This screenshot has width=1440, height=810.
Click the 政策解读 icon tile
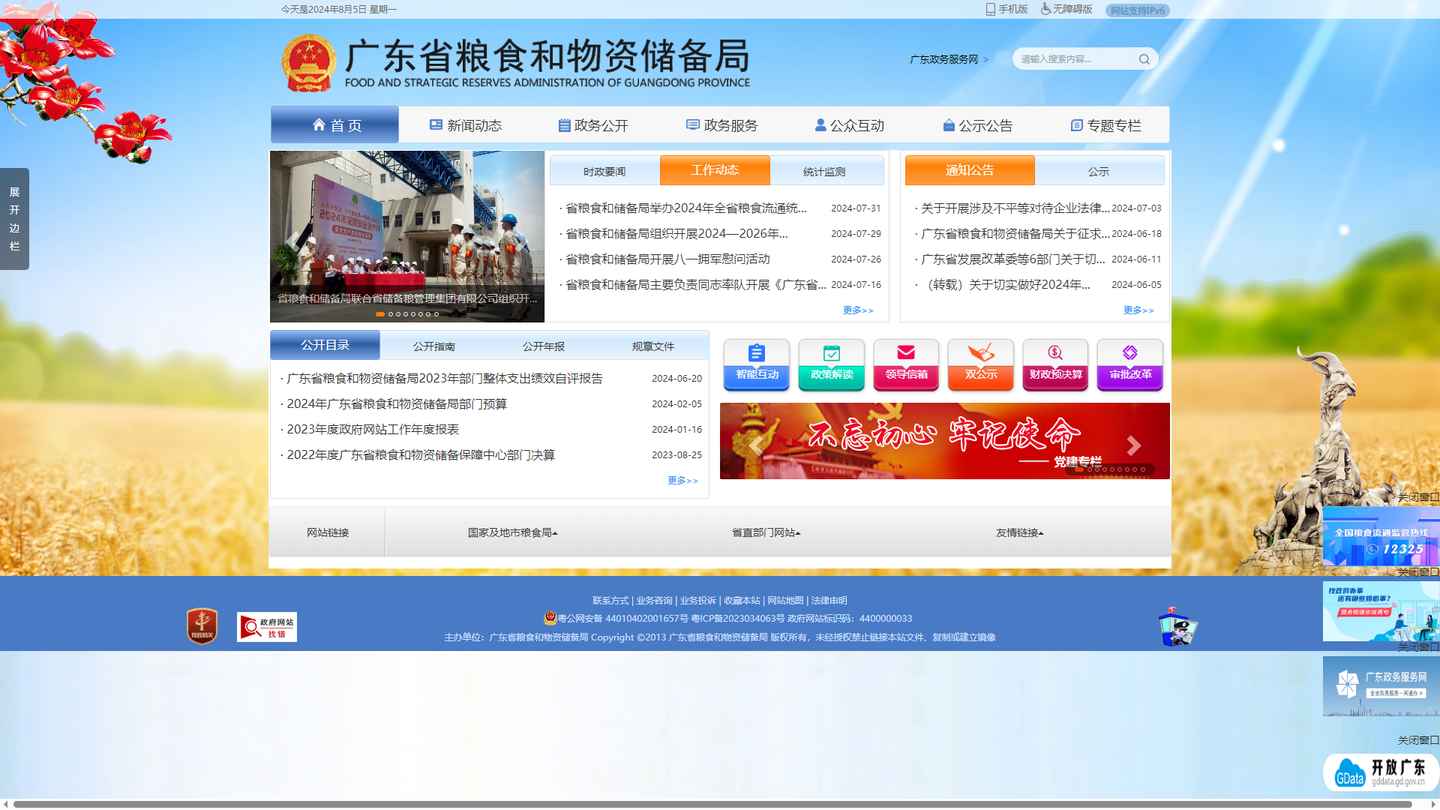831,364
